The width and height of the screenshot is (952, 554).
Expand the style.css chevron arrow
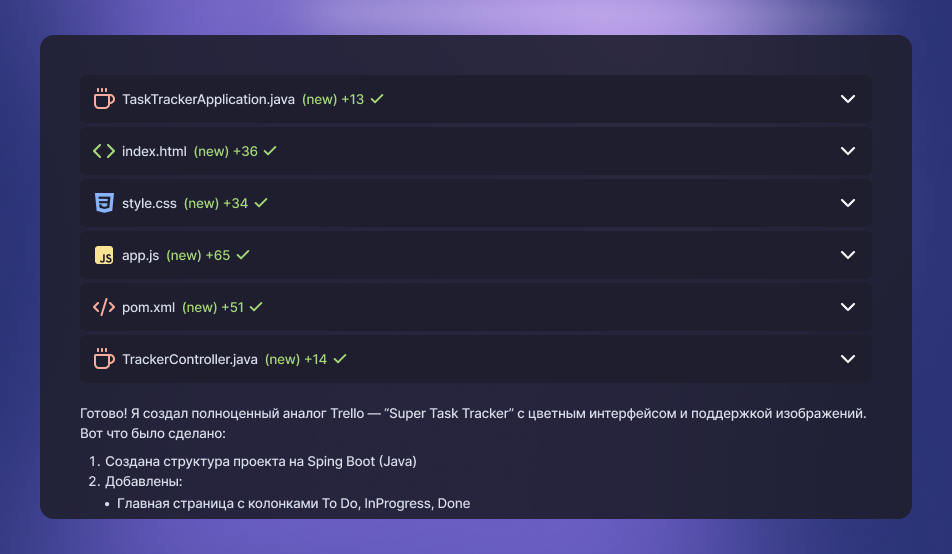point(848,203)
